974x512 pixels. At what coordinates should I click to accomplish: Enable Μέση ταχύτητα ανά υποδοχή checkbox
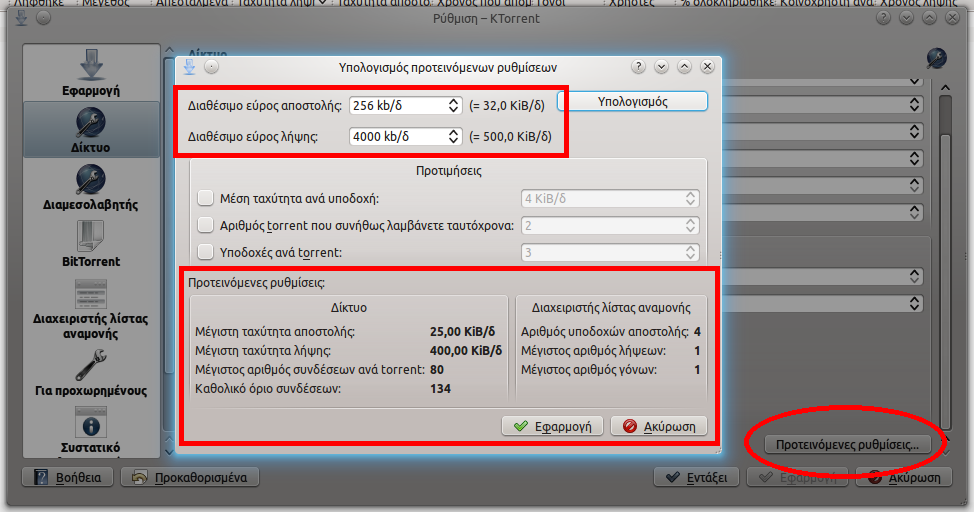click(206, 198)
